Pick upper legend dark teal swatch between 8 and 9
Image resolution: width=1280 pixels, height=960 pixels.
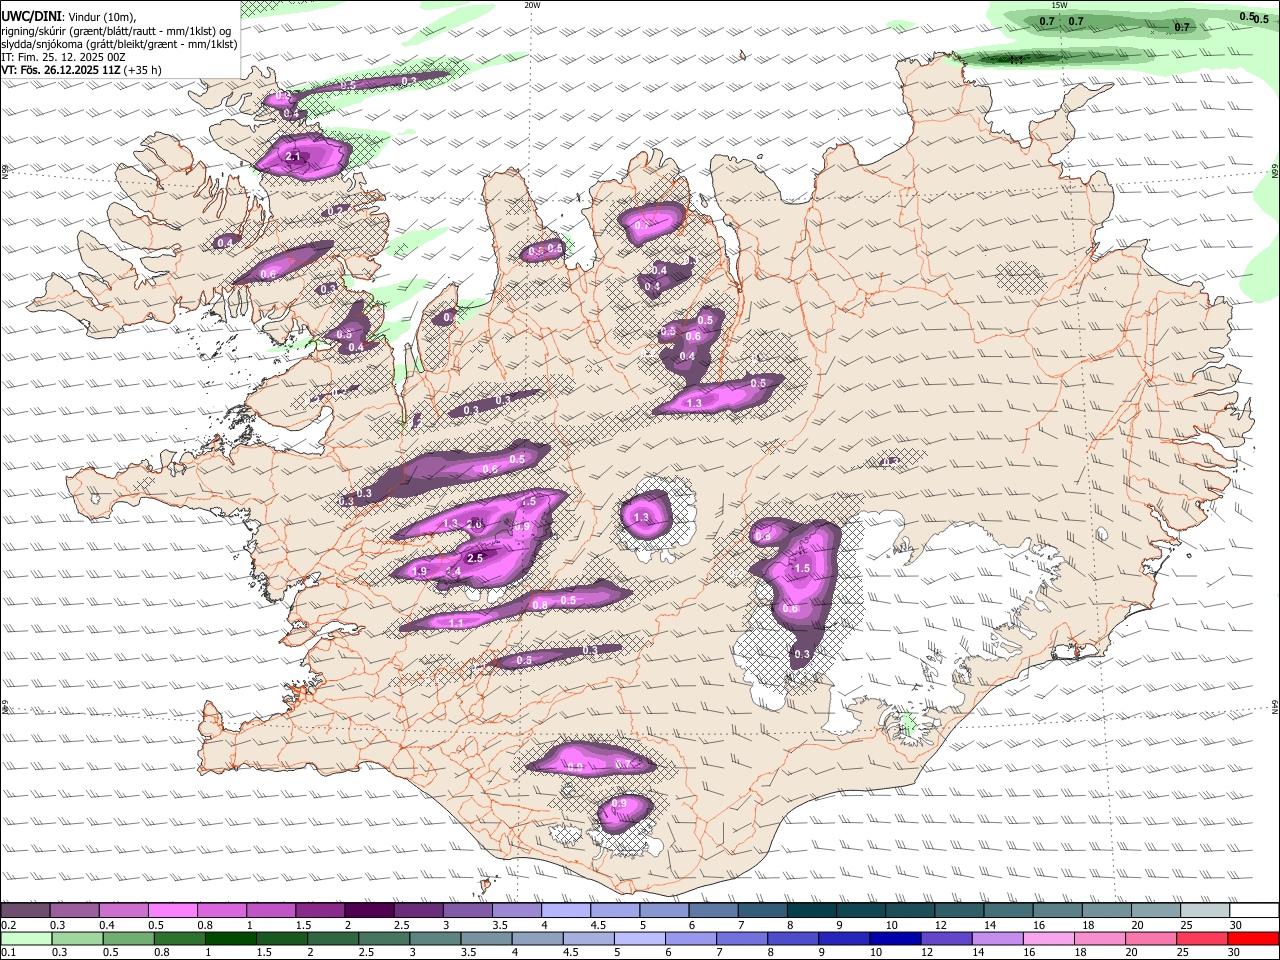(812, 910)
